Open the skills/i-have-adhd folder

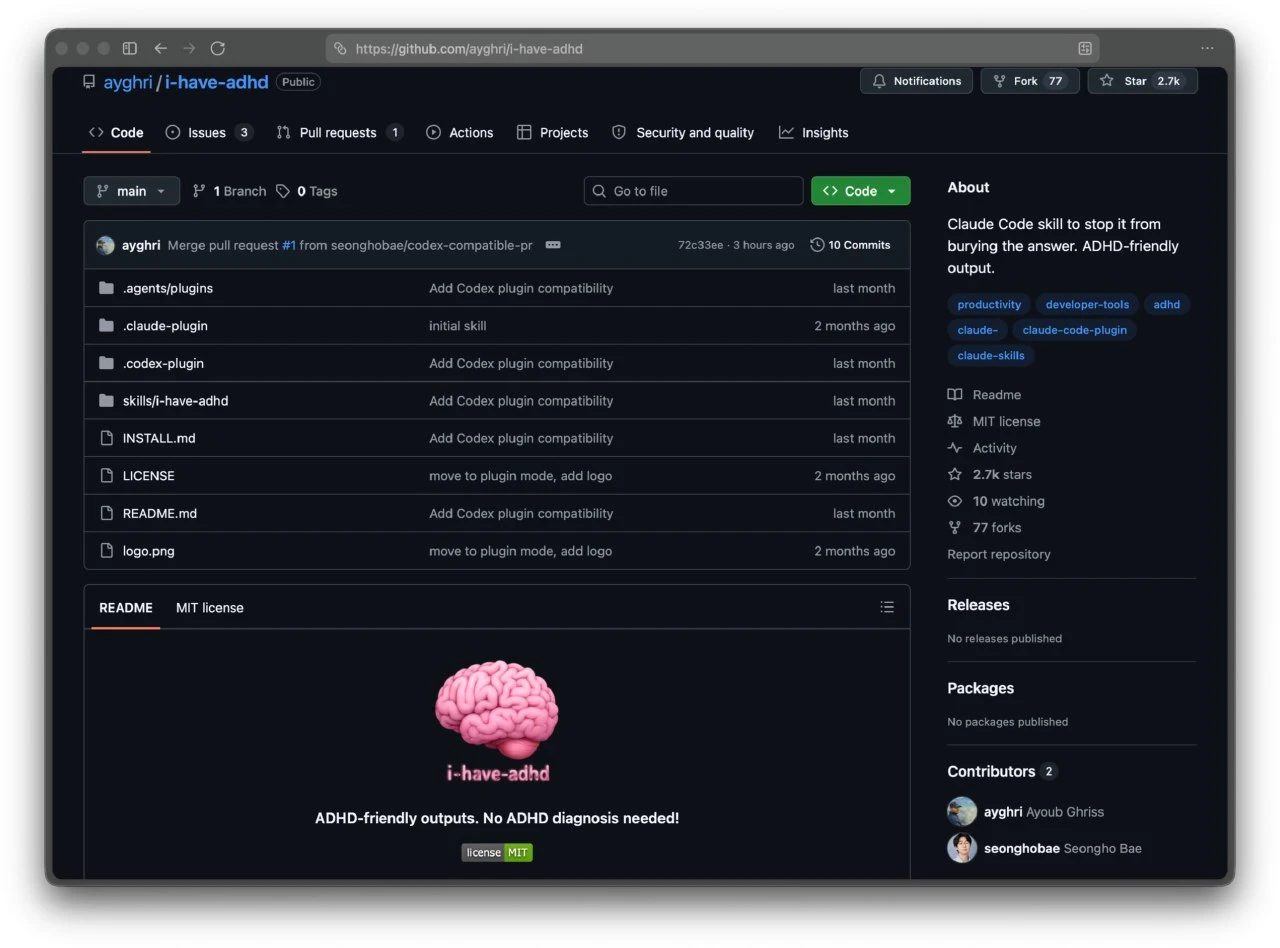tap(176, 401)
